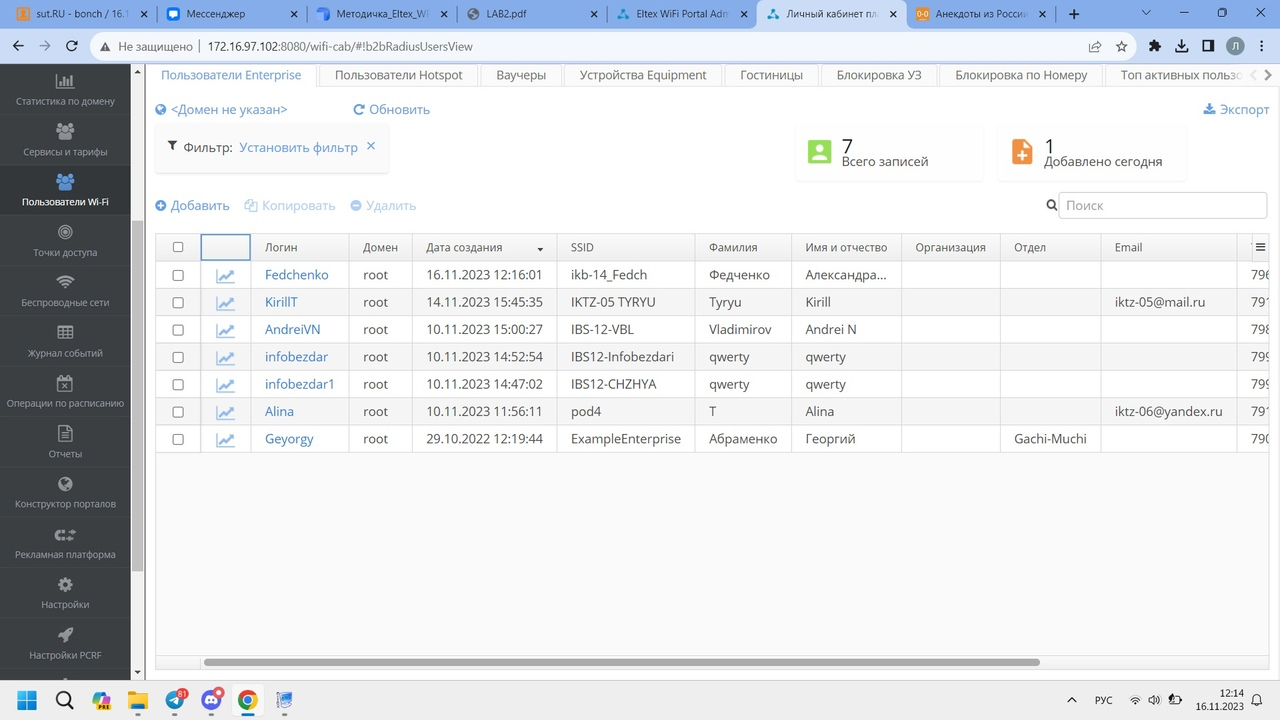
Task: Open statistics chart icon for infobezdar
Action: (x=226, y=357)
